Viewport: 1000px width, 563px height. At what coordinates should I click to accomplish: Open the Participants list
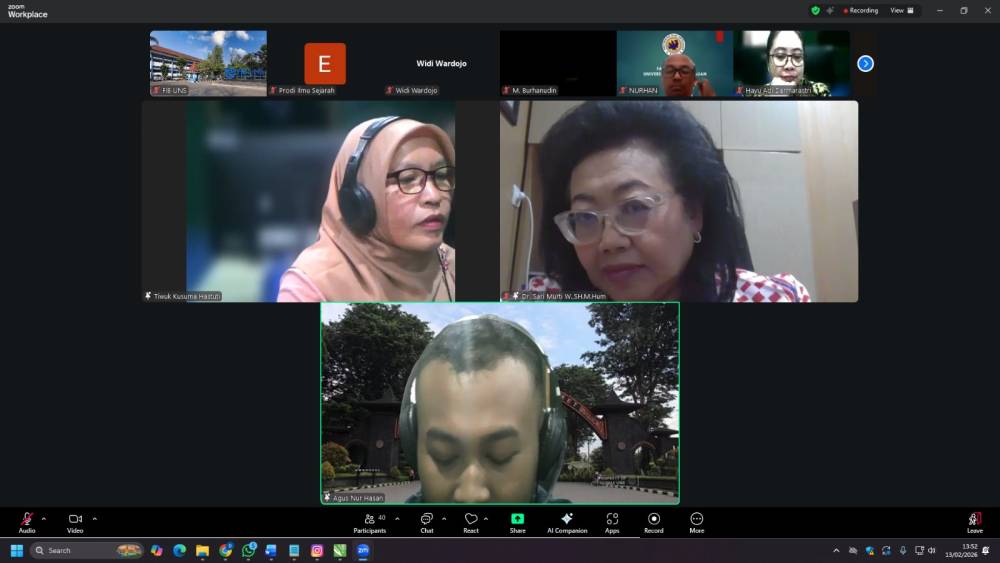coord(370,519)
